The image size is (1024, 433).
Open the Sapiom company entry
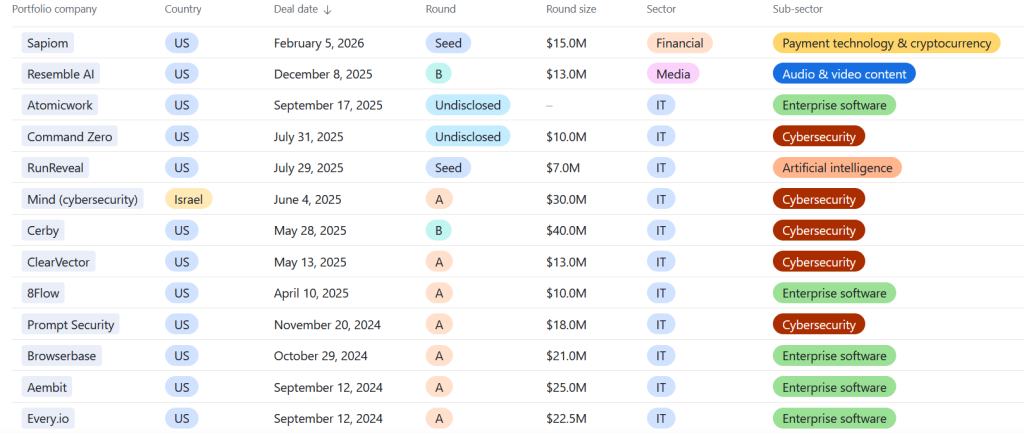tap(49, 43)
